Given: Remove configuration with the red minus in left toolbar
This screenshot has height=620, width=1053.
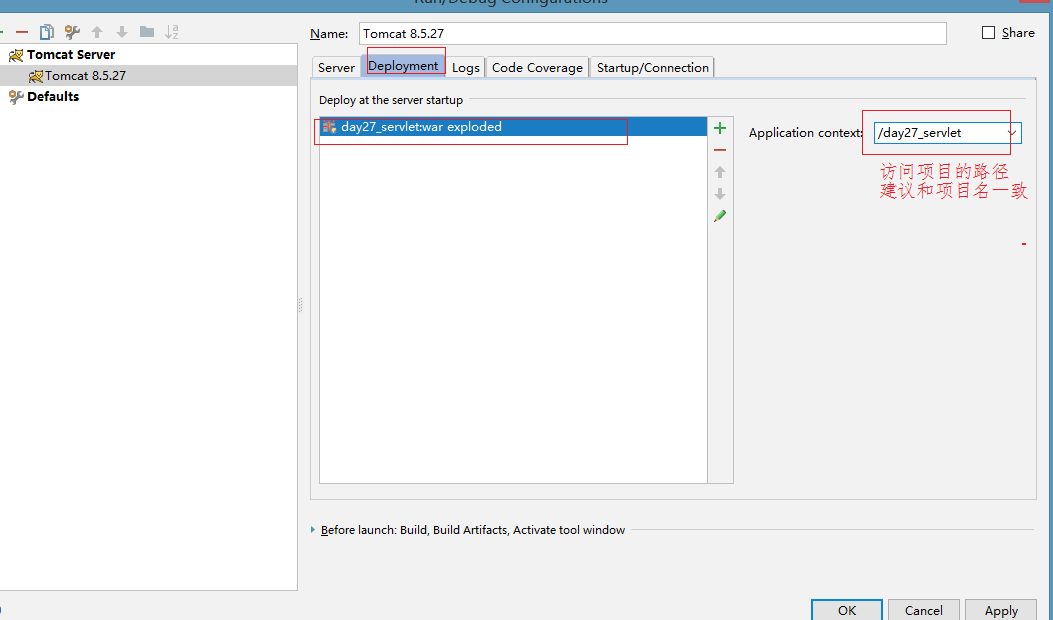Looking at the screenshot, I should (22, 32).
